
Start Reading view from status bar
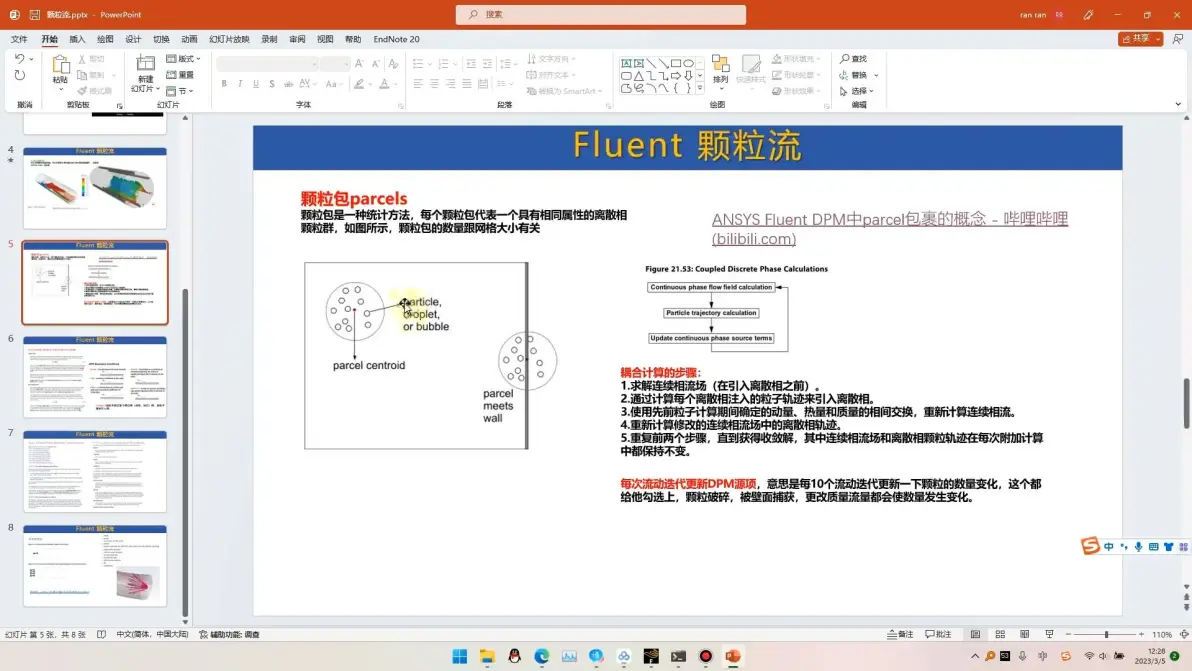(x=1024, y=634)
